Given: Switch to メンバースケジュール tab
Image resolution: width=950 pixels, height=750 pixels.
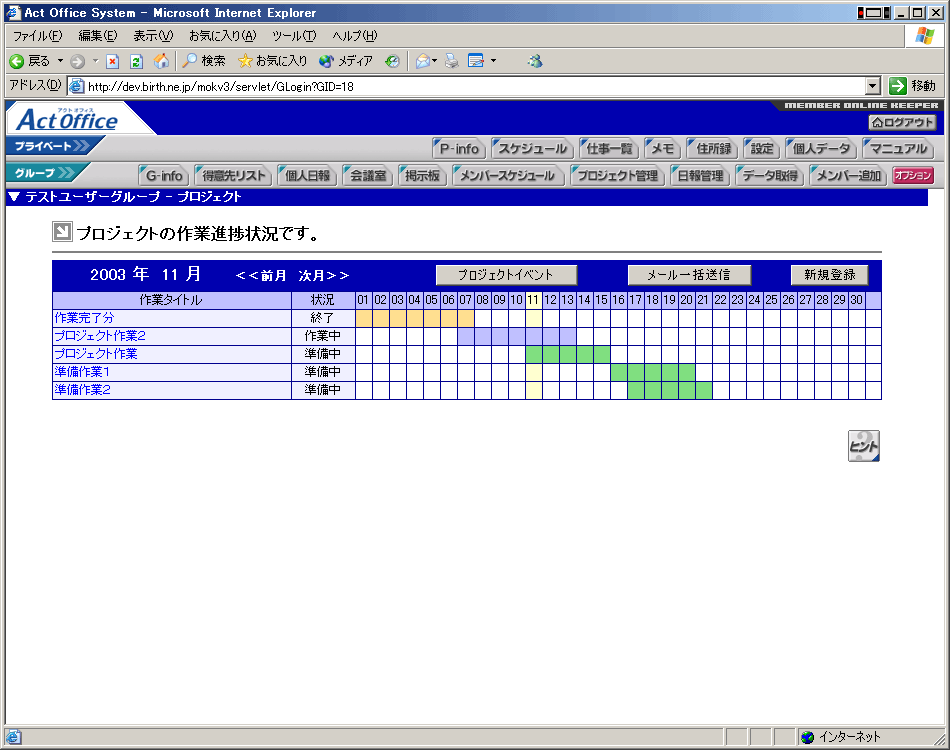Looking at the screenshot, I should (x=508, y=176).
